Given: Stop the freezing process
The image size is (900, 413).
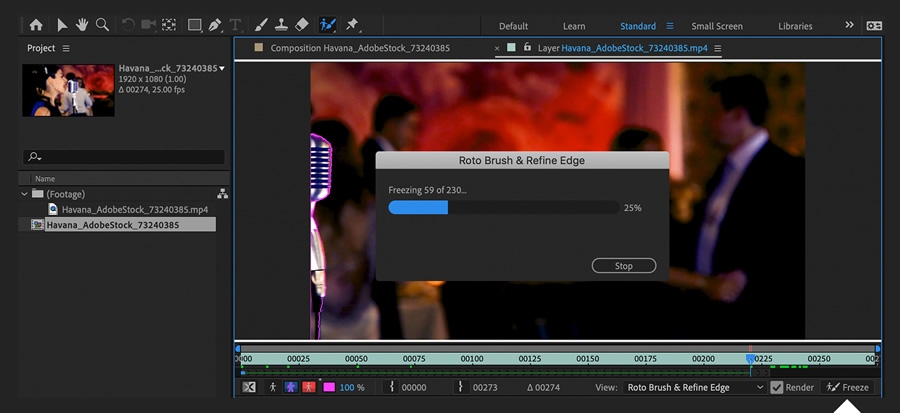Looking at the screenshot, I should tap(624, 266).
